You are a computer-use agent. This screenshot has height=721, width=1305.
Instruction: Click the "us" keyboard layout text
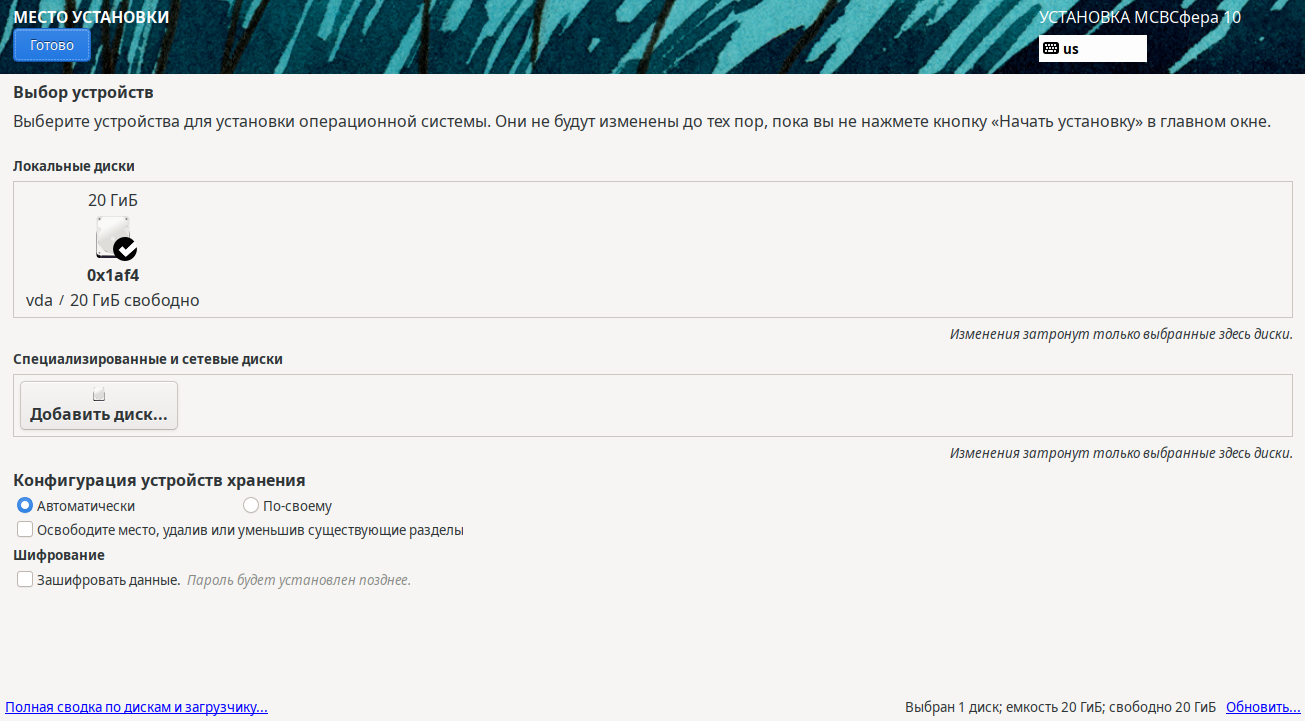tap(1071, 48)
